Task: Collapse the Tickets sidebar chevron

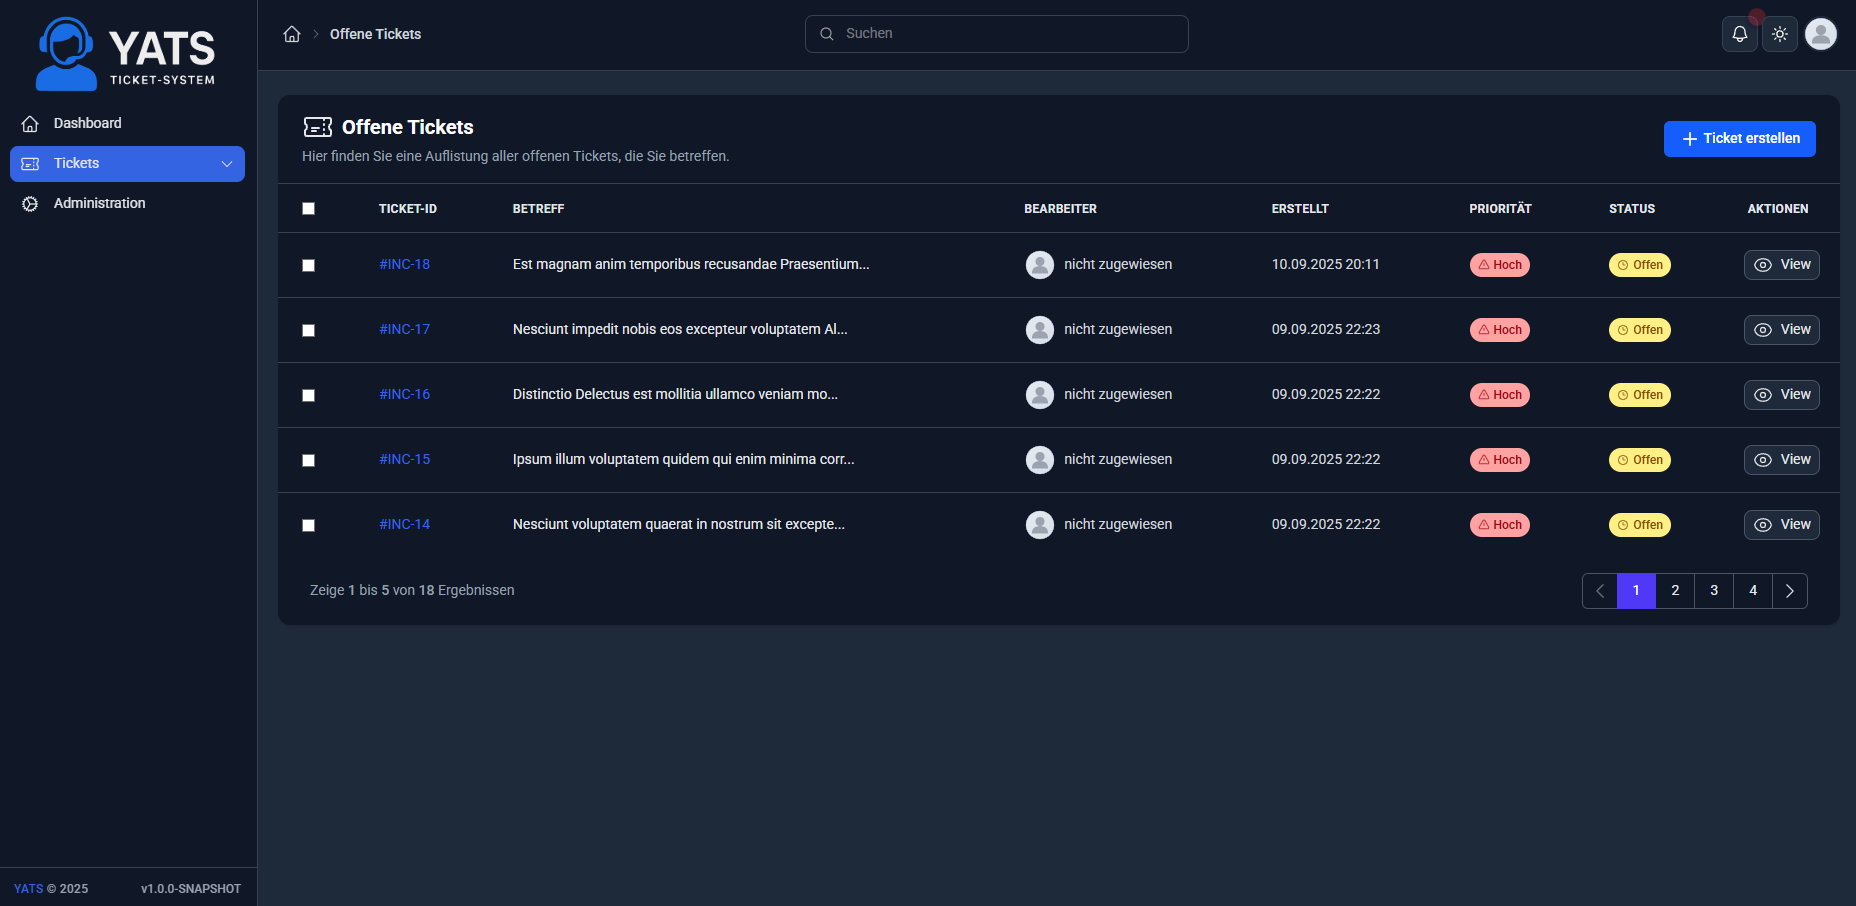Action: (228, 163)
